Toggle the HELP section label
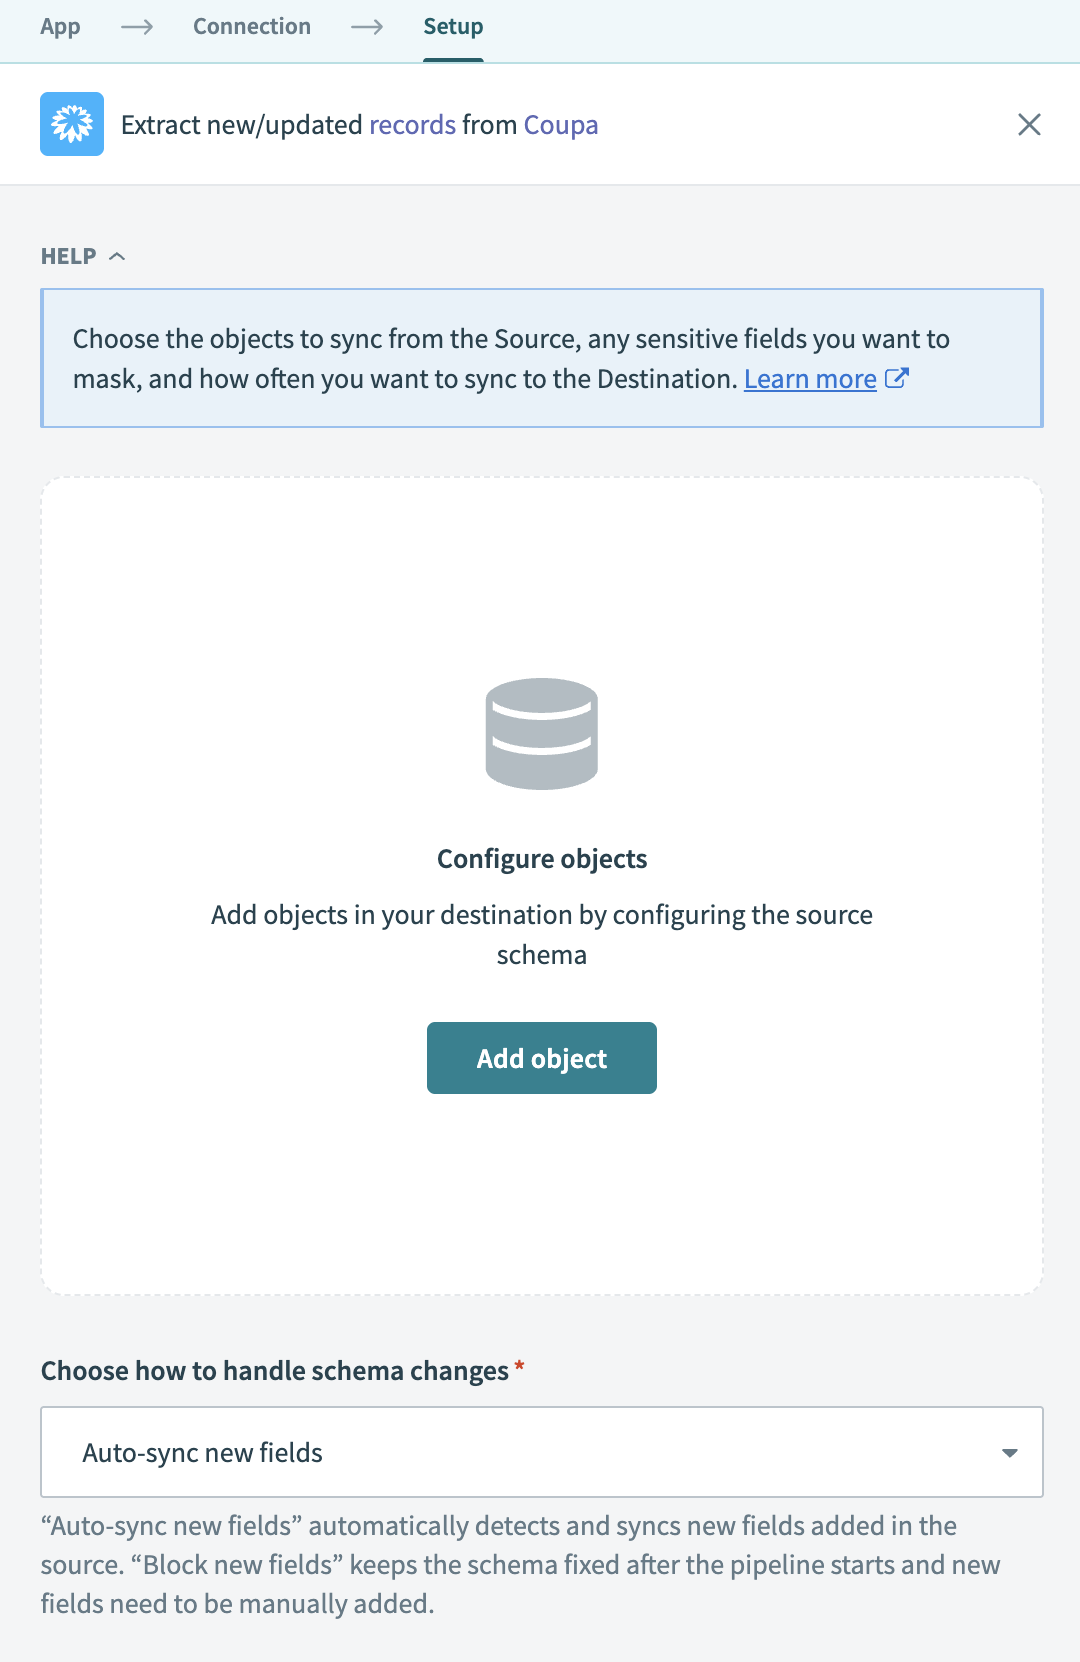Image resolution: width=1080 pixels, height=1662 pixels. point(68,256)
